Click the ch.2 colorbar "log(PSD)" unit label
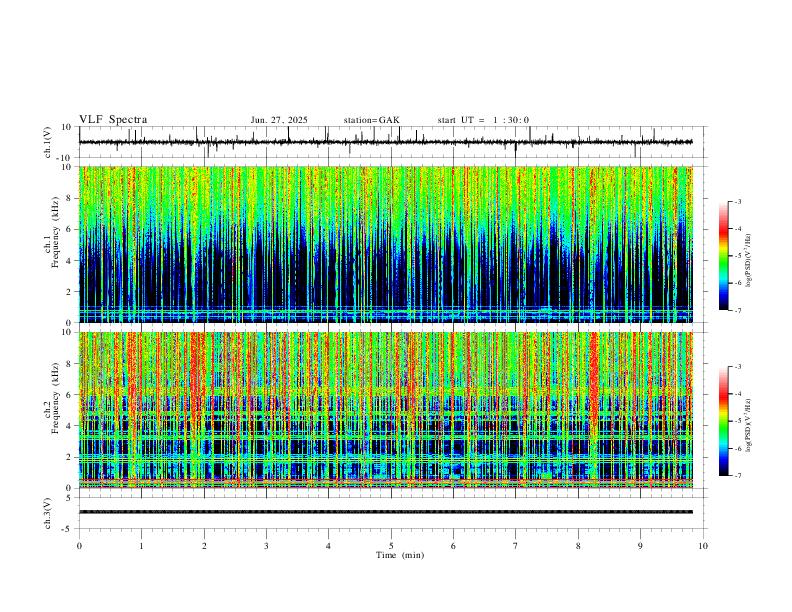Image resolution: width=792 pixels, height=612 pixels. click(749, 425)
